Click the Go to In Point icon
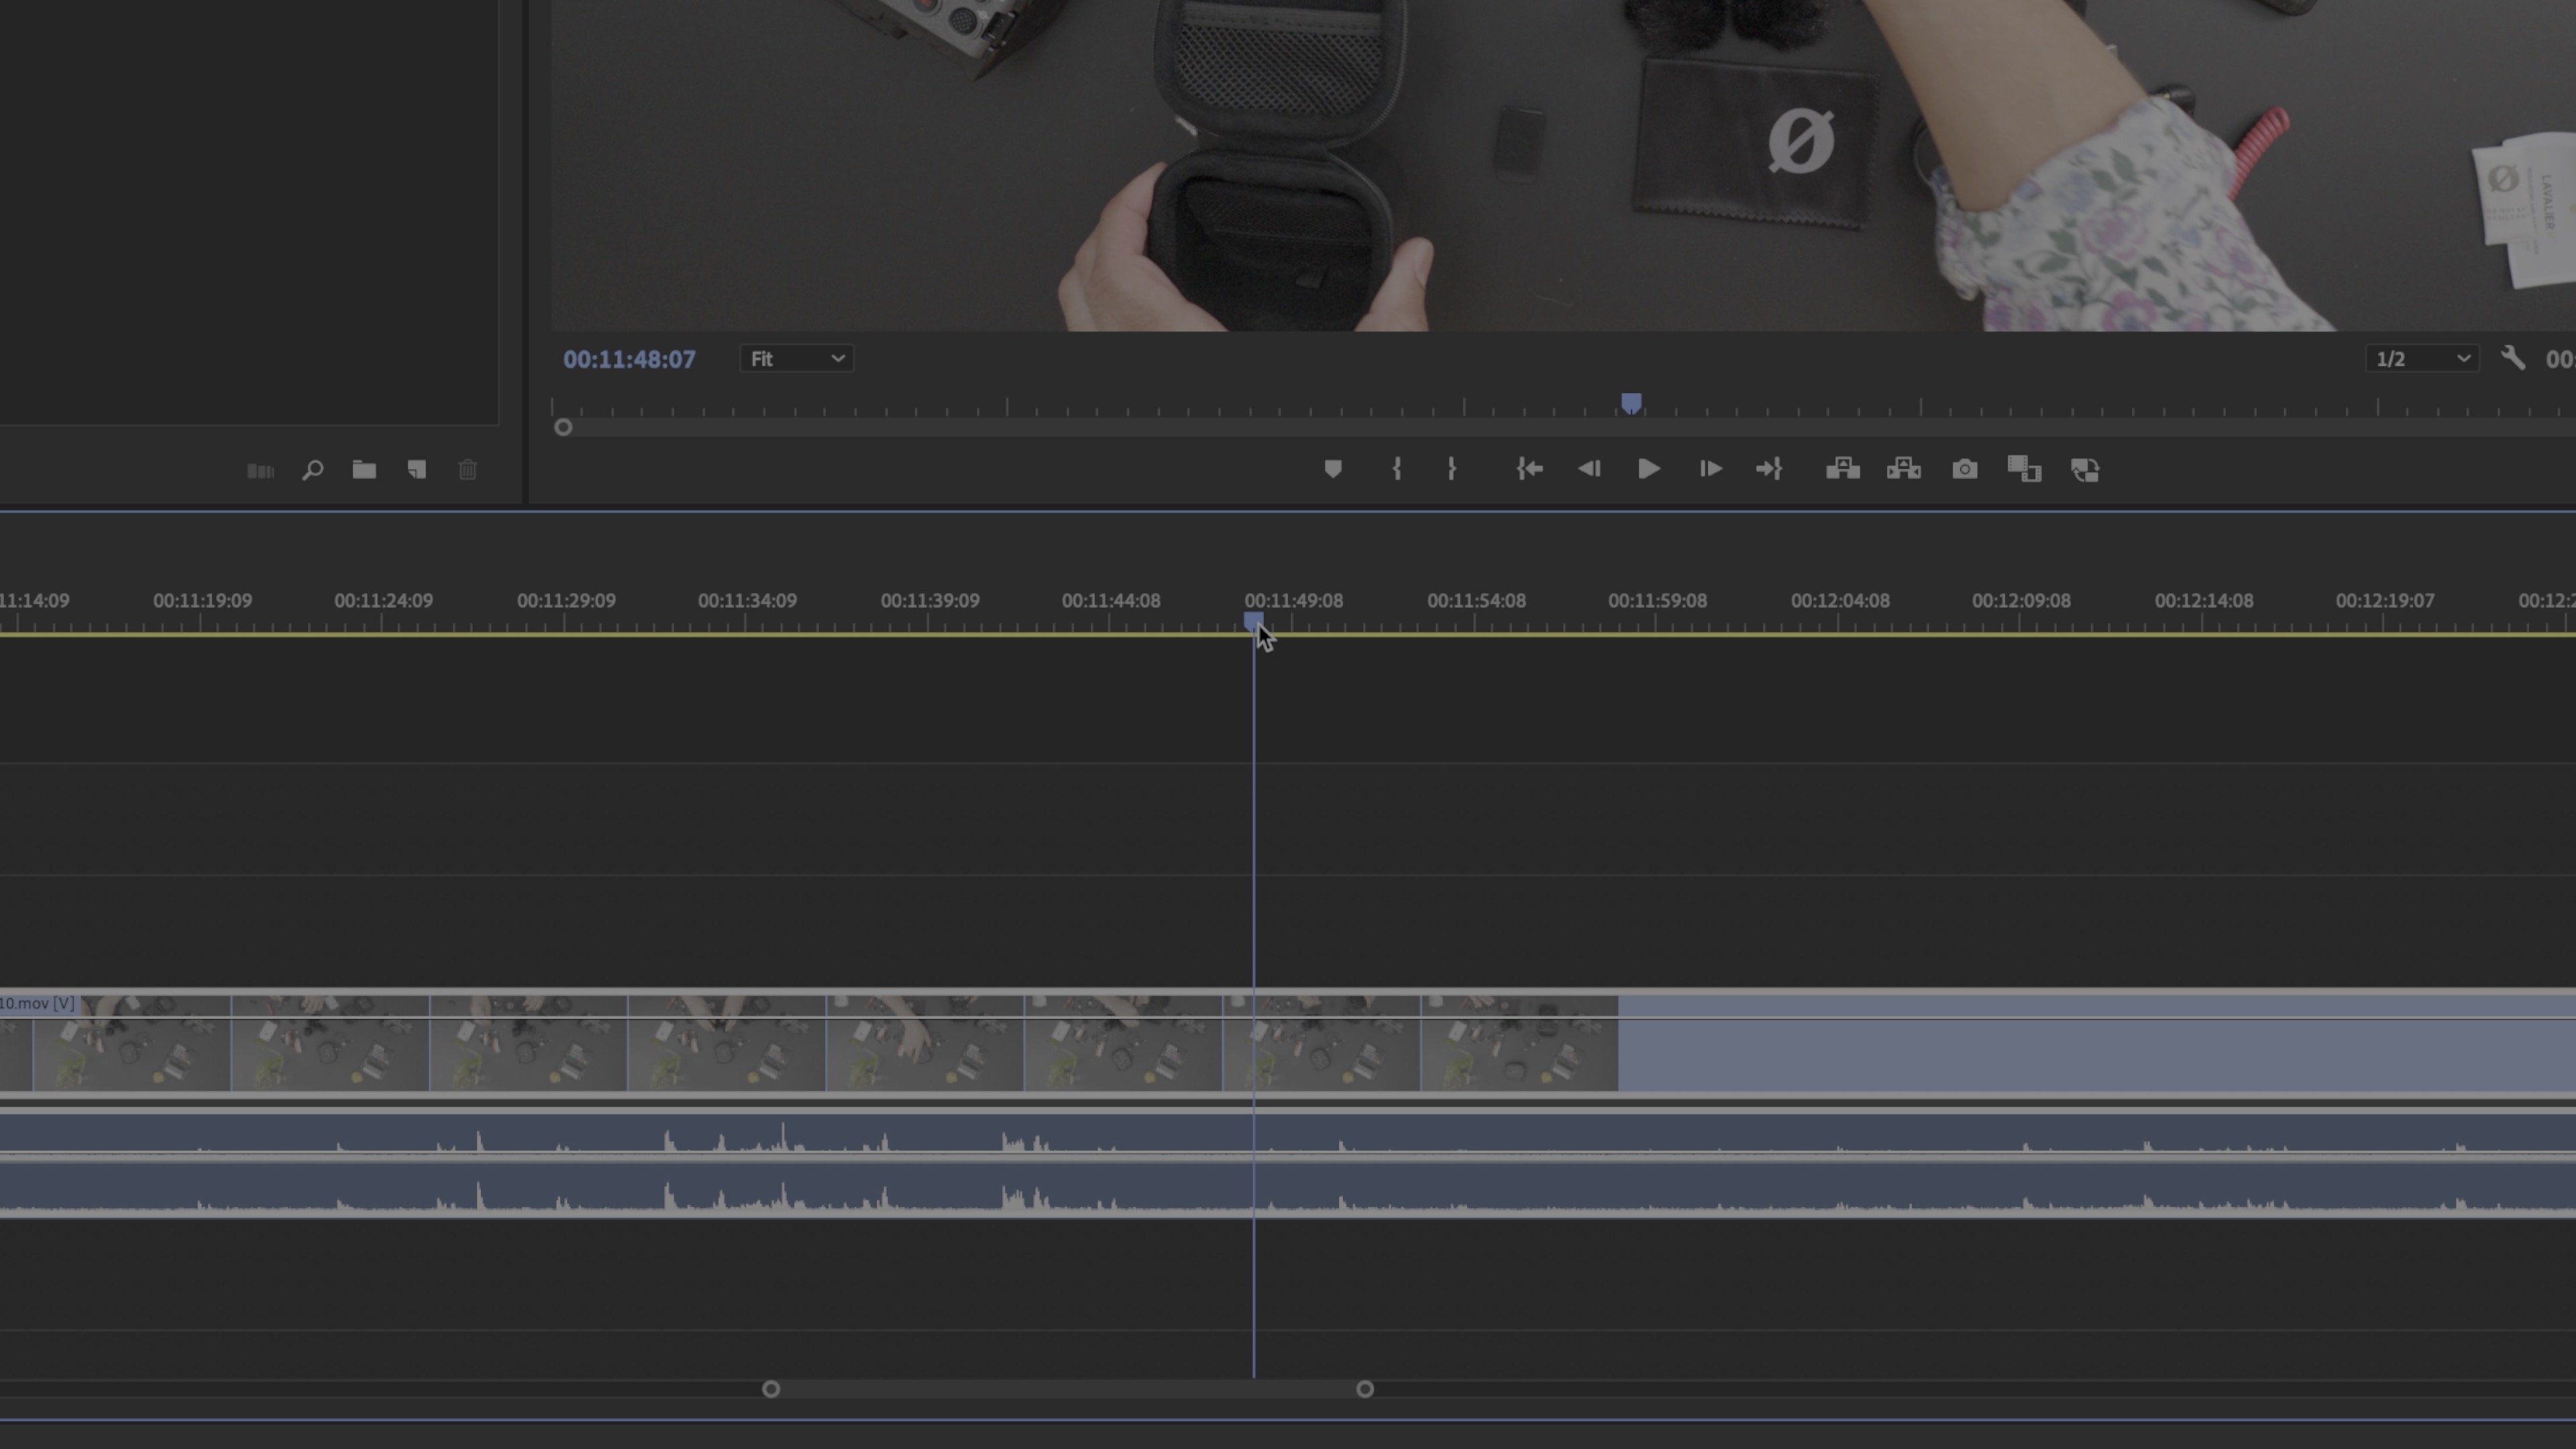This screenshot has height=1449, width=2576. (x=1529, y=469)
